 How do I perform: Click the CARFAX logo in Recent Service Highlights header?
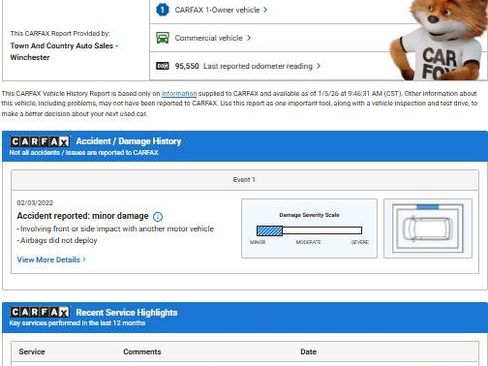coord(40,312)
